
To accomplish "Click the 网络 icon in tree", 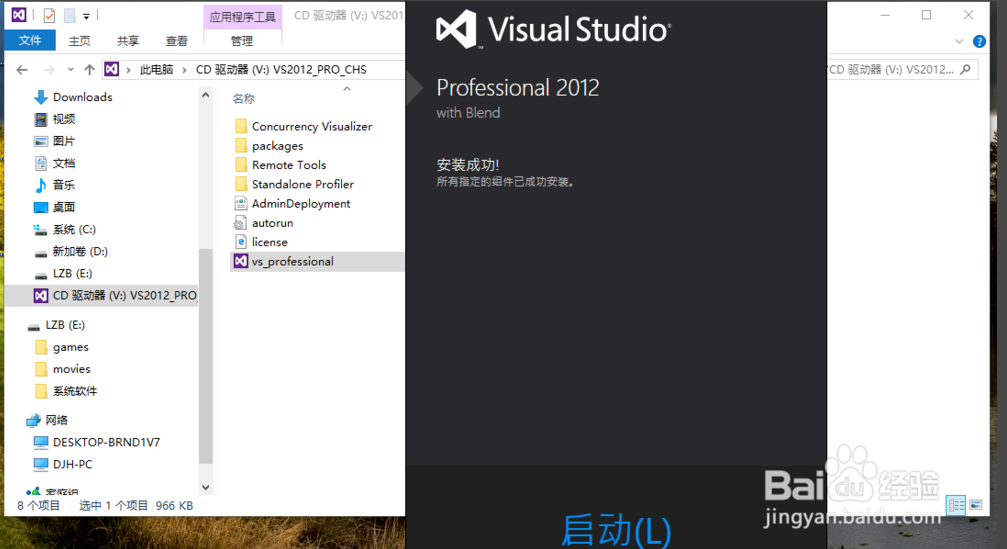I will pos(33,420).
